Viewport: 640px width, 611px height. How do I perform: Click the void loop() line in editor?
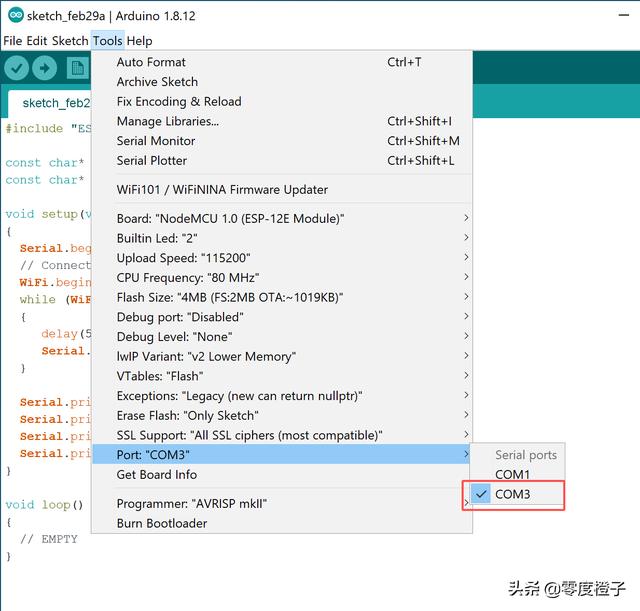pos(44,505)
